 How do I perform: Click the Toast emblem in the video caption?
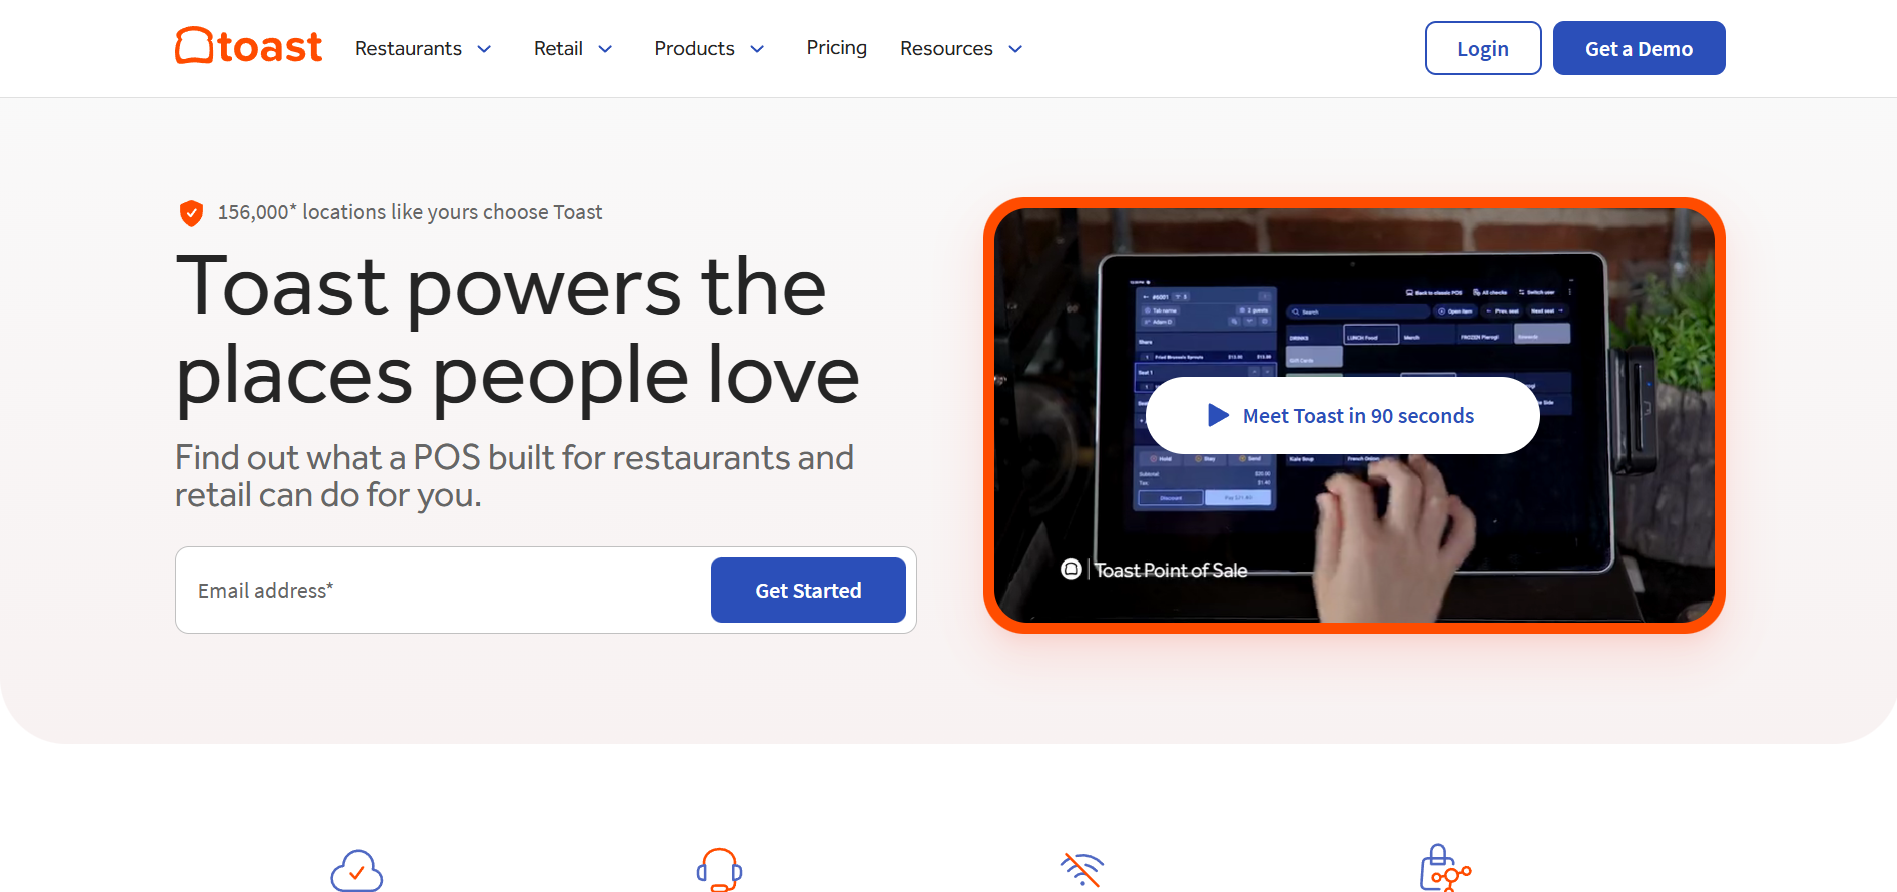pos(1071,569)
